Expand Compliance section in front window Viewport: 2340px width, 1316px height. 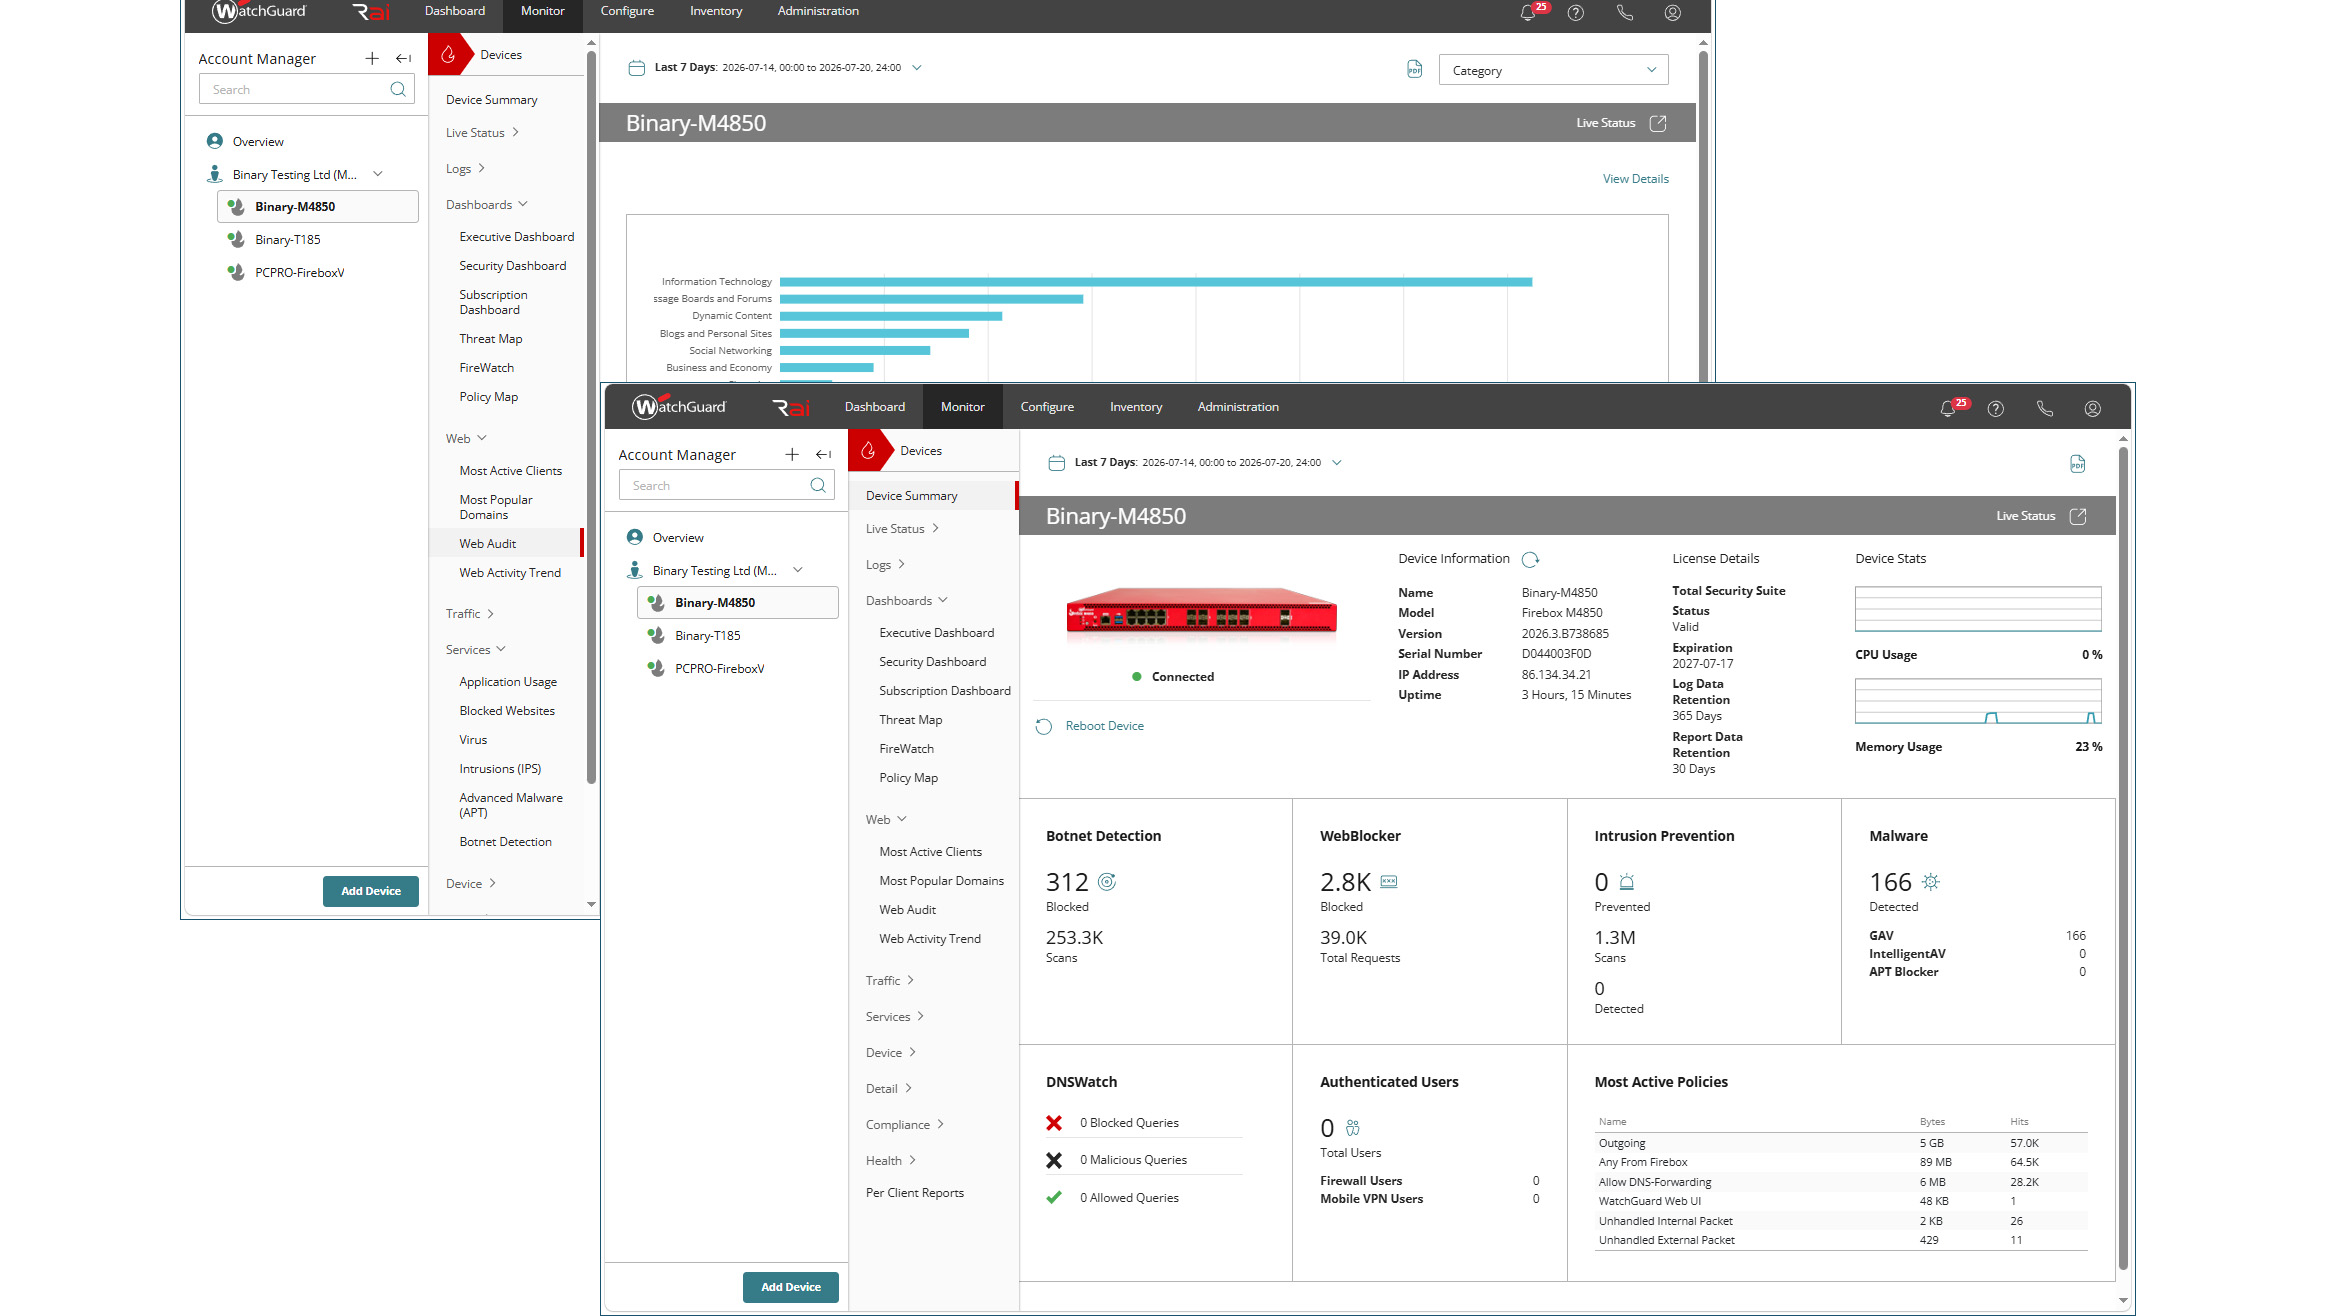905,1125
